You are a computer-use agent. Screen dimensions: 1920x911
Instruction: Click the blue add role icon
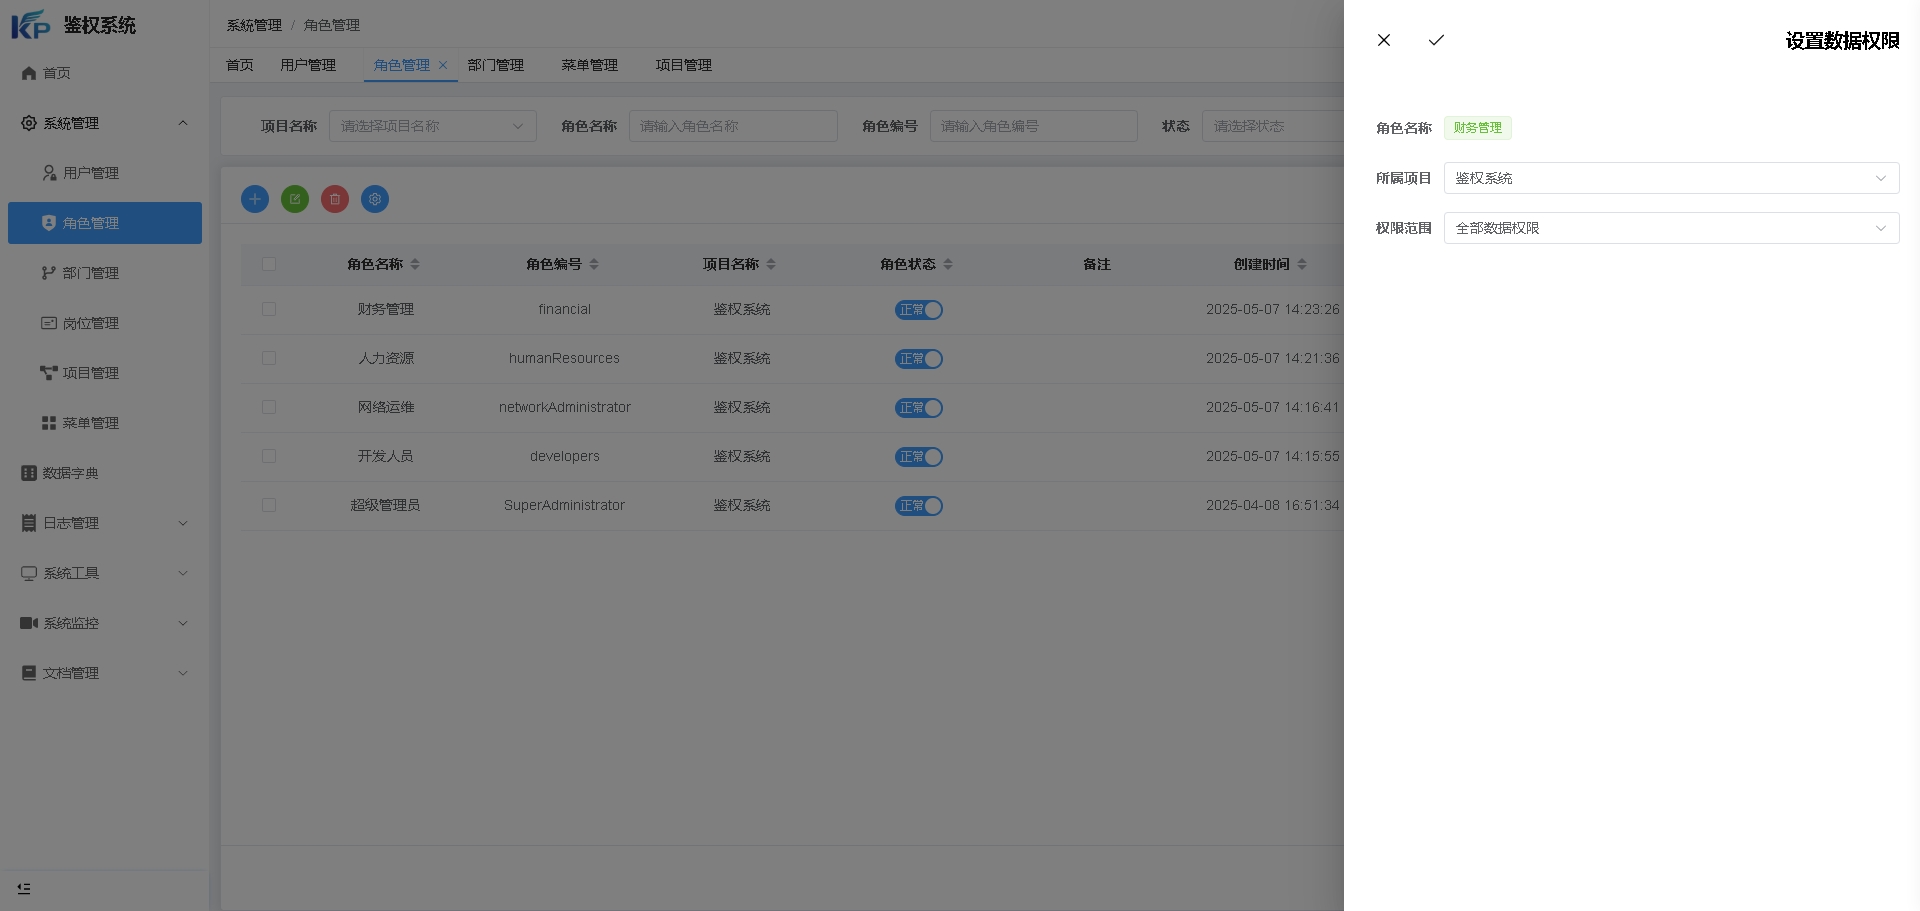click(x=255, y=199)
